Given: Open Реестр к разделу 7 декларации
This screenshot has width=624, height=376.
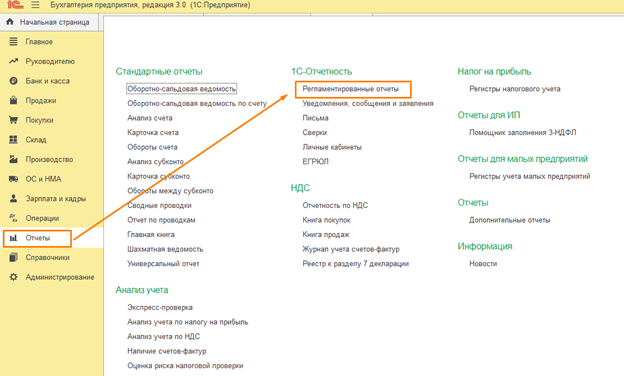Looking at the screenshot, I should [x=355, y=264].
